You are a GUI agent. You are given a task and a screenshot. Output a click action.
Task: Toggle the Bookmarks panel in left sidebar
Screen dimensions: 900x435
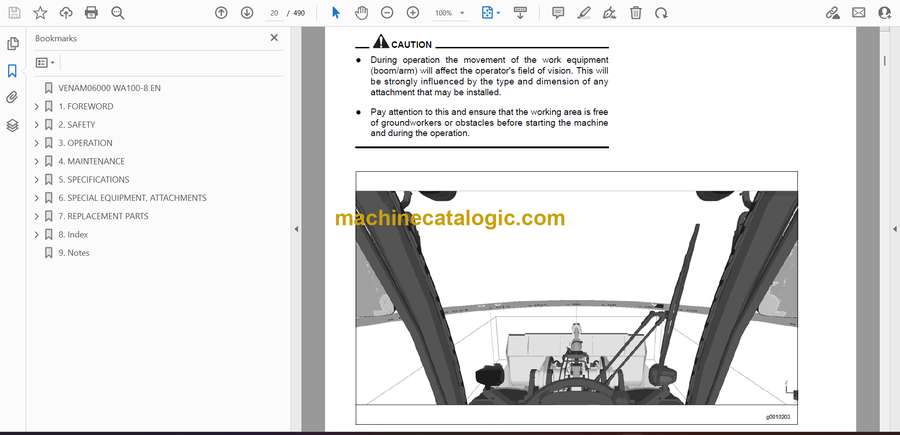click(x=12, y=71)
